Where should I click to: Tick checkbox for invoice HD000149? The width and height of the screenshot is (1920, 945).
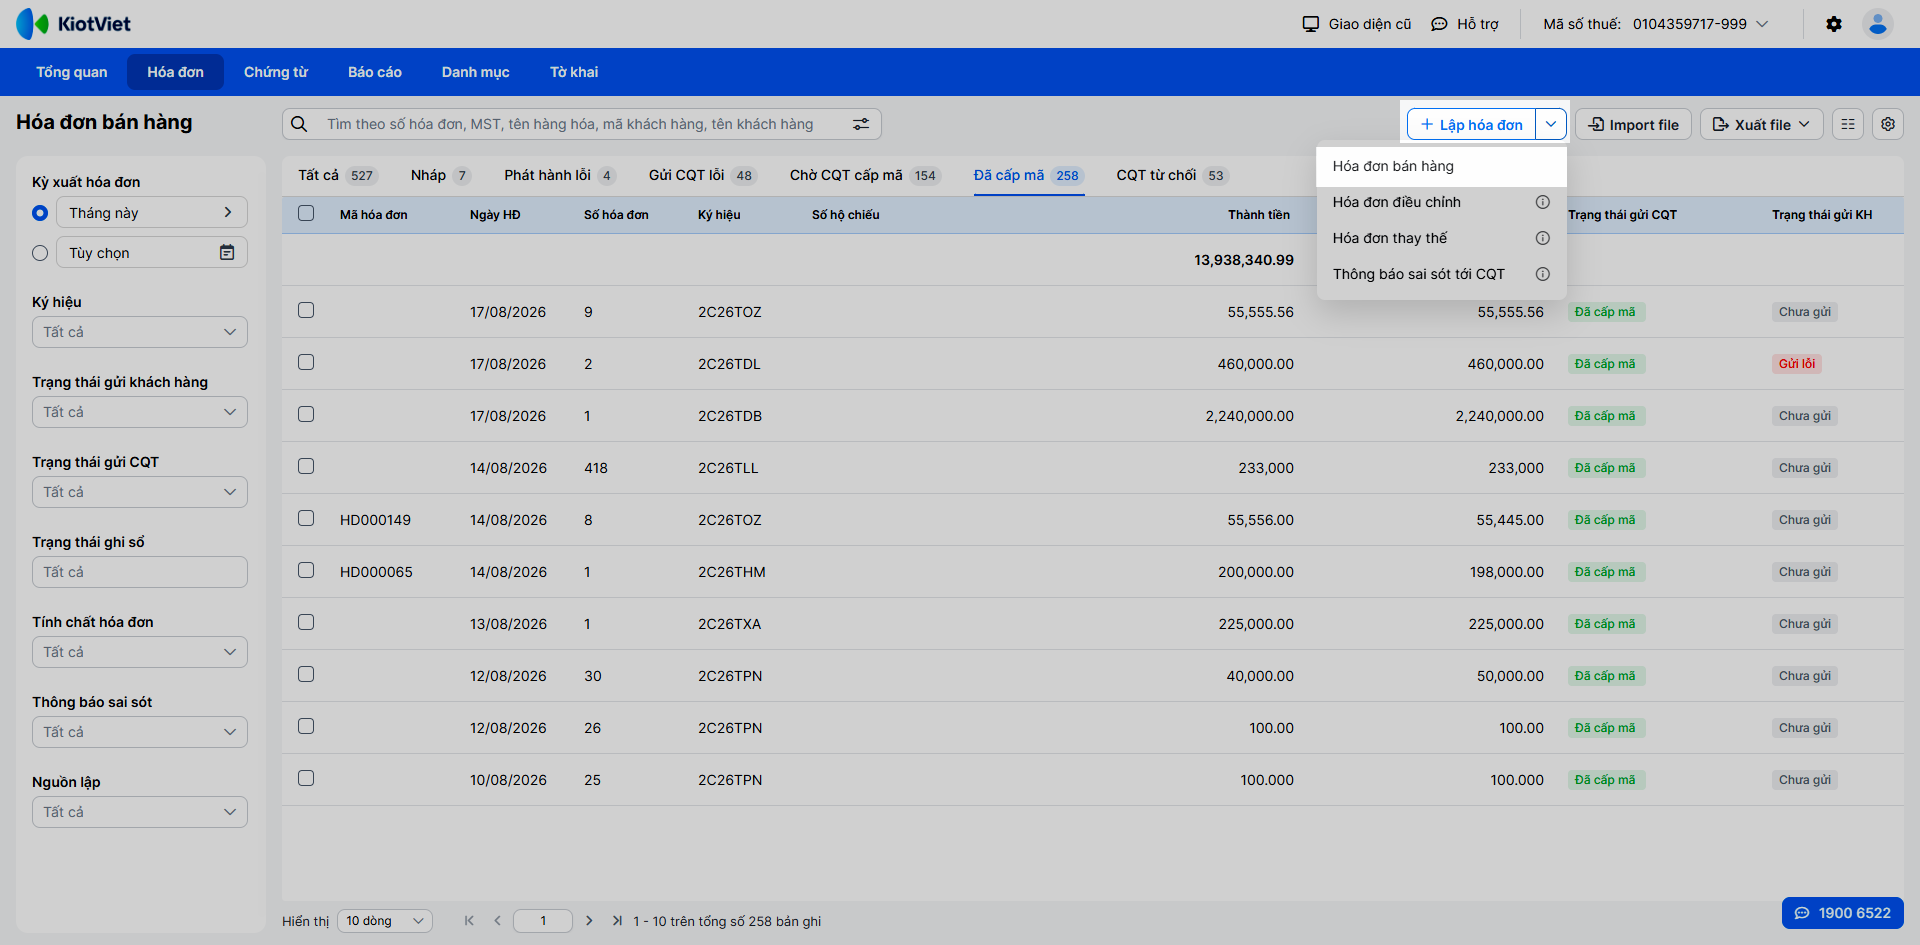(306, 518)
